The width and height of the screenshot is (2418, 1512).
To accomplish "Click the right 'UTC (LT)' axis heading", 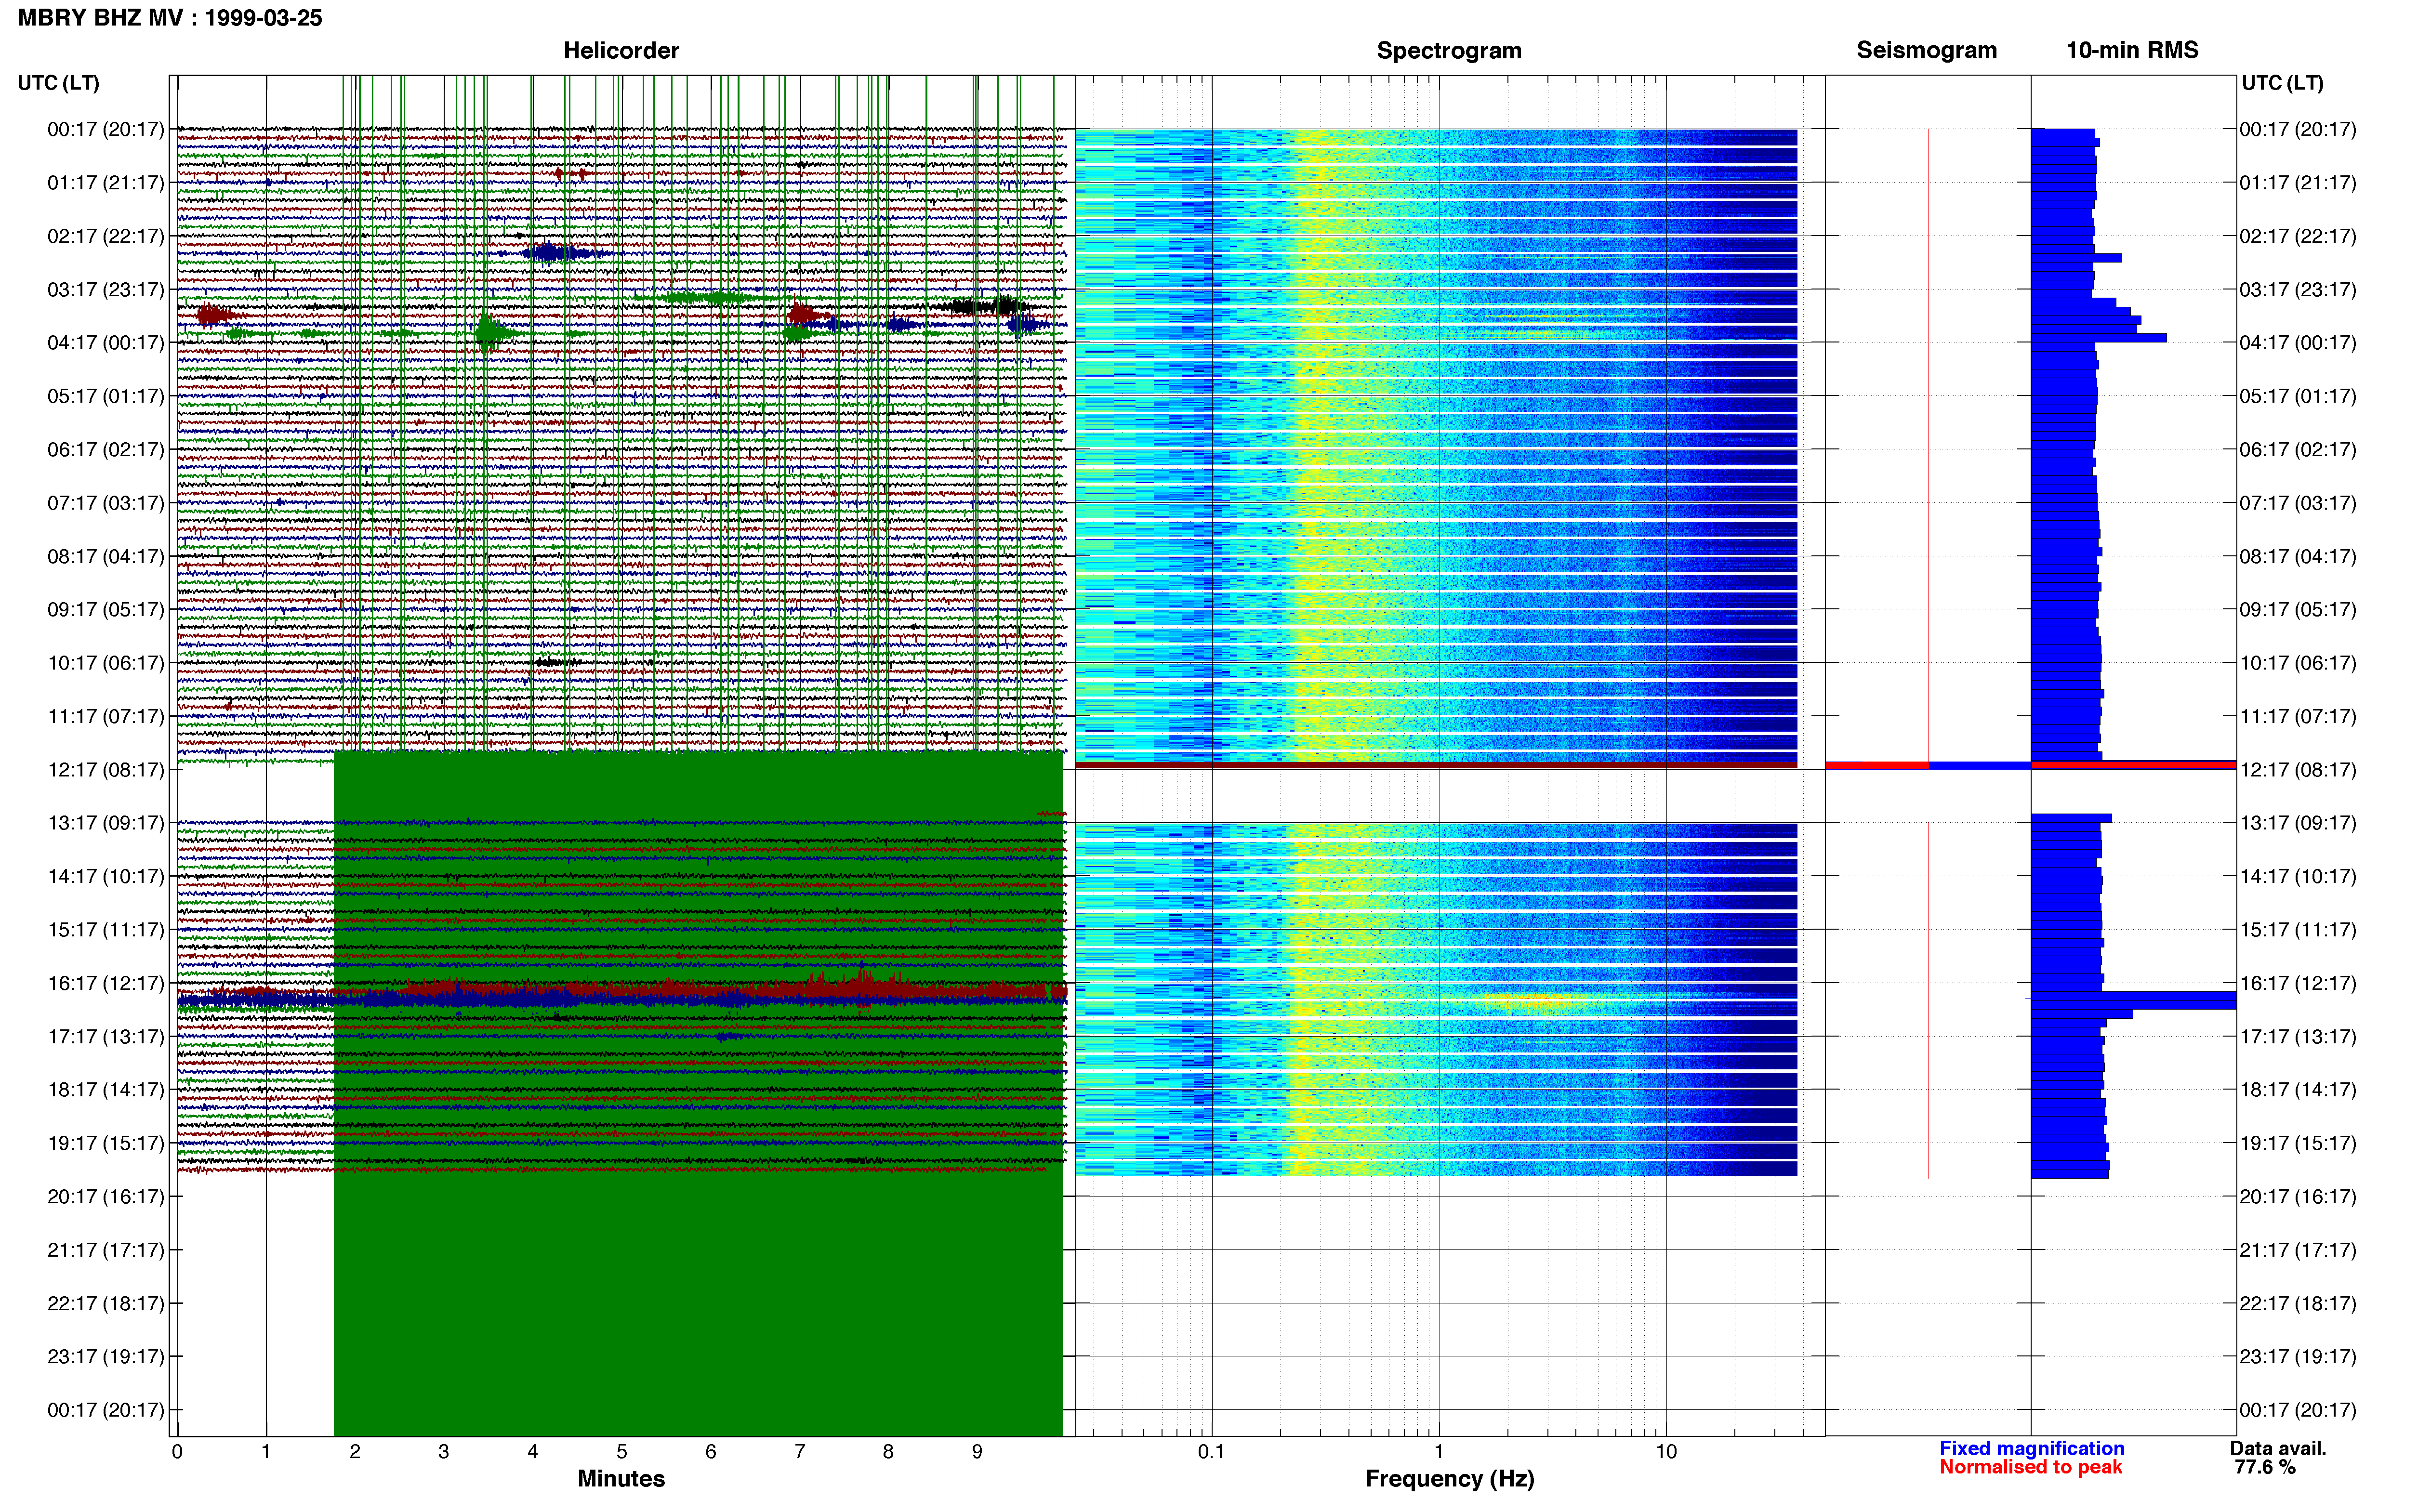I will (x=2282, y=83).
